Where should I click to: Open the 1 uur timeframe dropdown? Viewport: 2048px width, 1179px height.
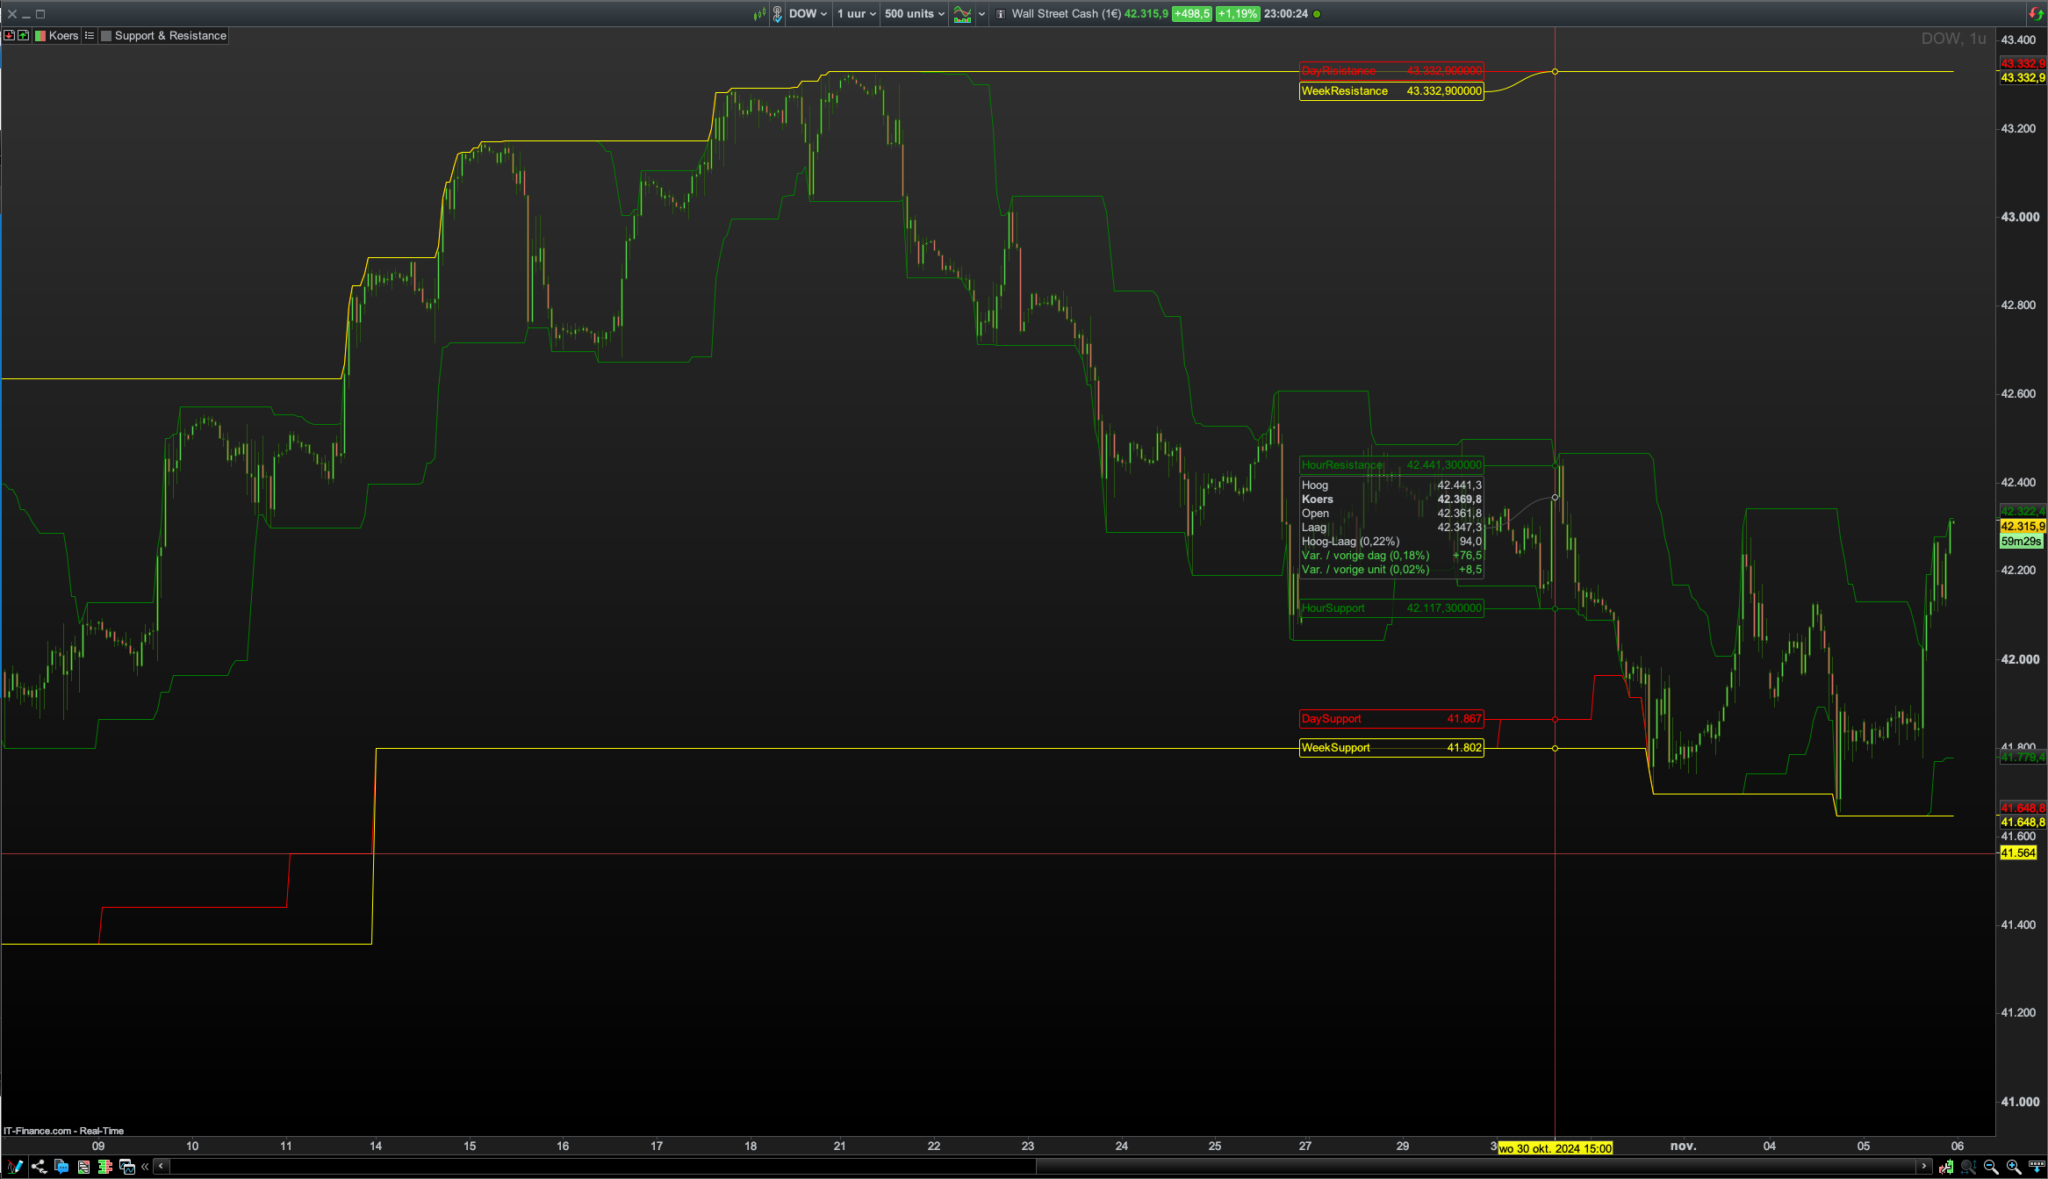[856, 14]
